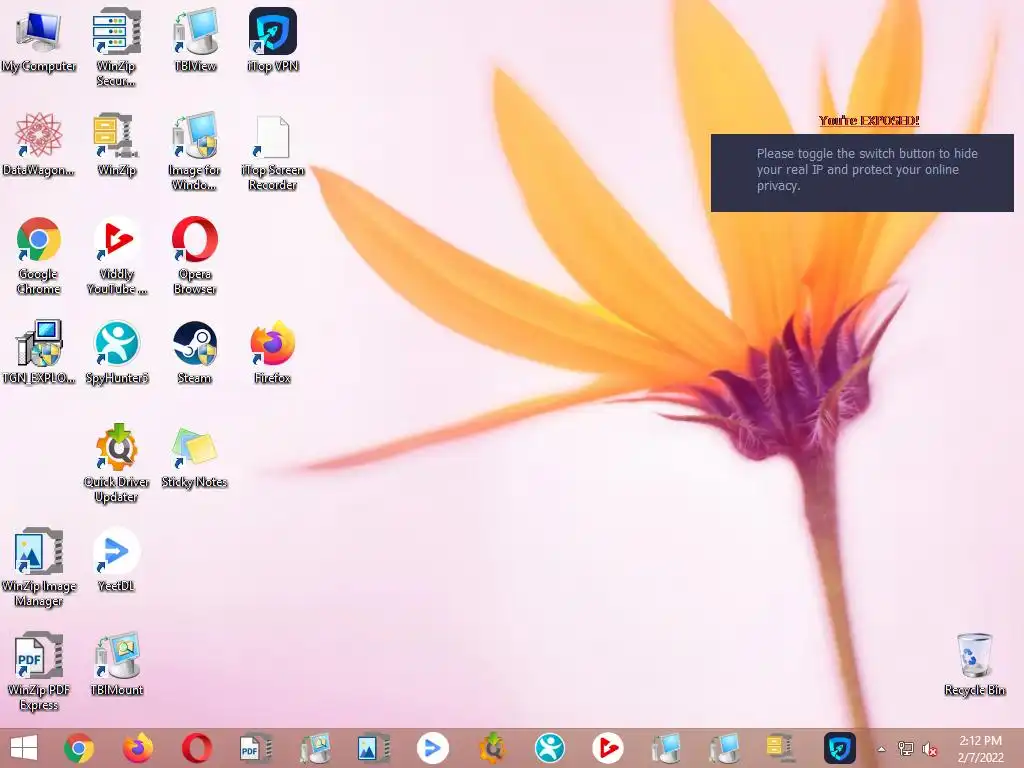This screenshot has height=768, width=1024.
Task: Launch iTop VPN from the desktop
Action: tap(272, 40)
